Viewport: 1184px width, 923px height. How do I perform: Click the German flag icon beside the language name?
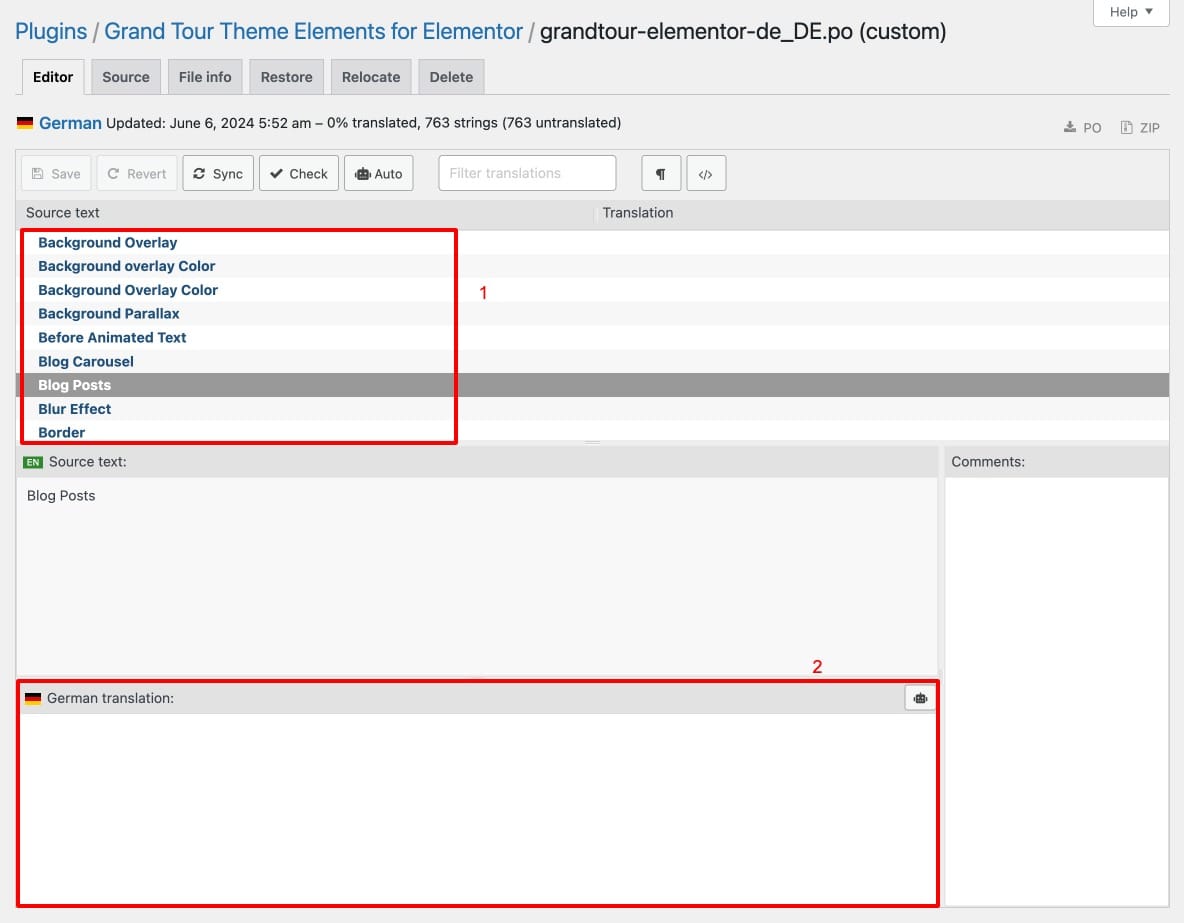click(25, 123)
